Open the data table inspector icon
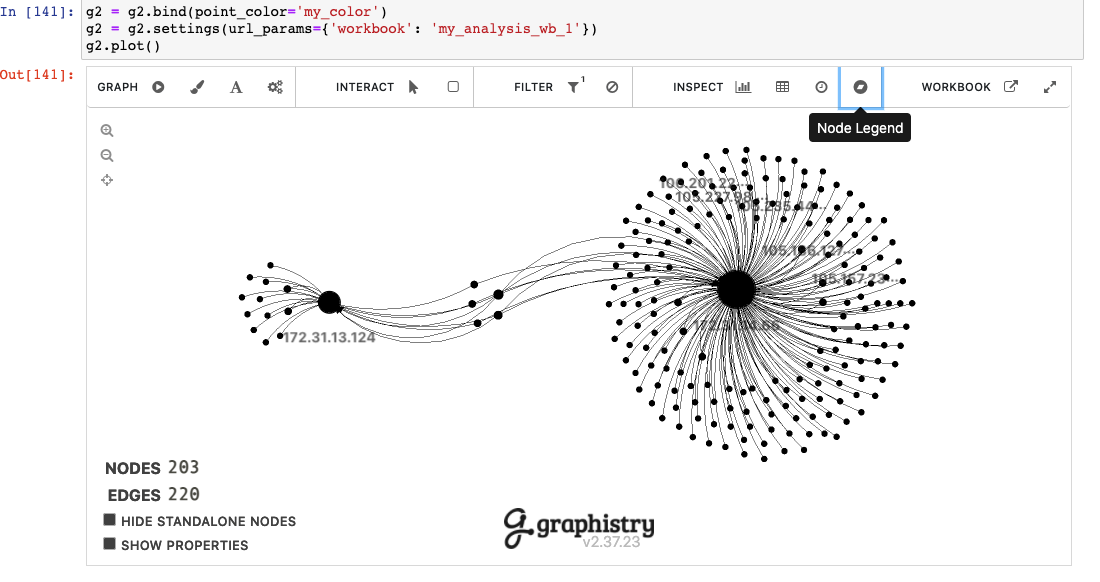The image size is (1100, 582). (x=782, y=87)
